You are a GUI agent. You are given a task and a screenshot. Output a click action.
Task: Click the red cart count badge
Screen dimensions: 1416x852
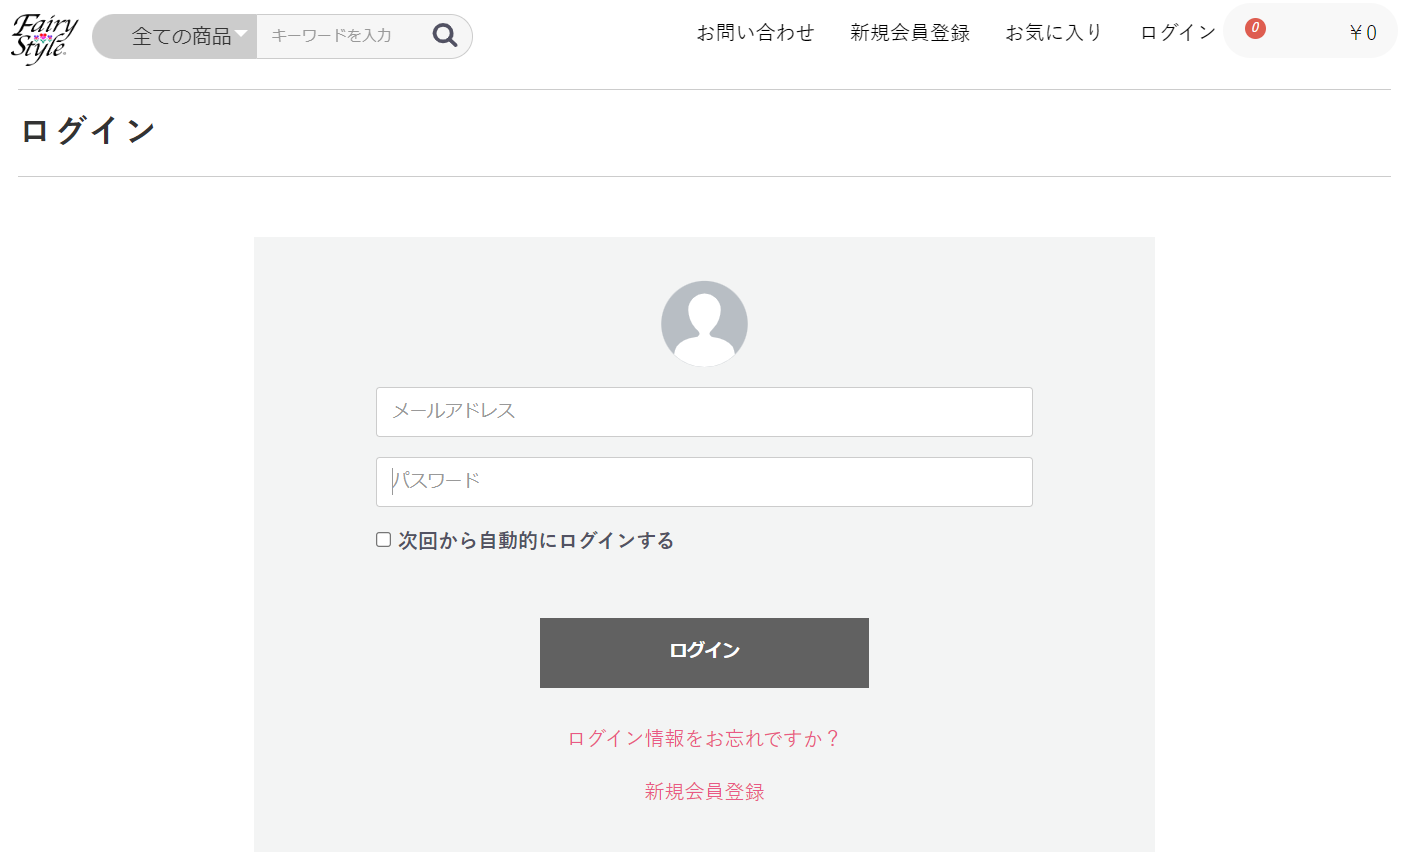pos(1255,28)
